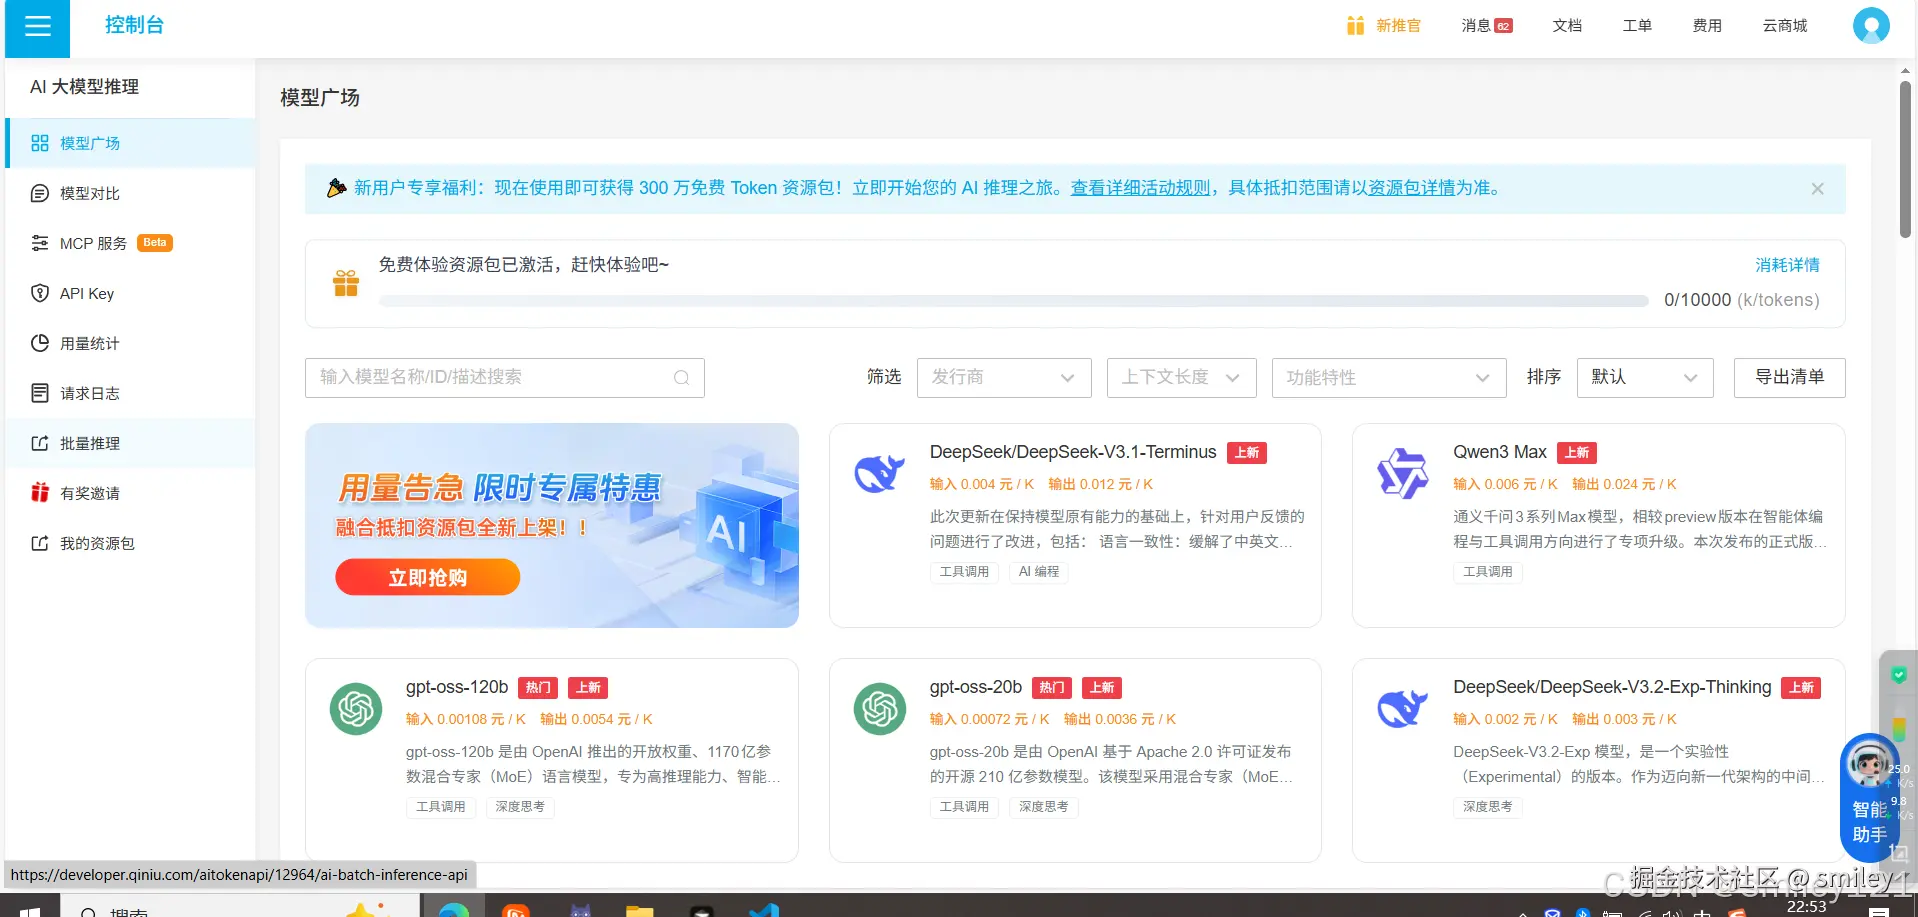
Task: Expand the 上下文长度 filter dropdown
Action: click(x=1182, y=378)
